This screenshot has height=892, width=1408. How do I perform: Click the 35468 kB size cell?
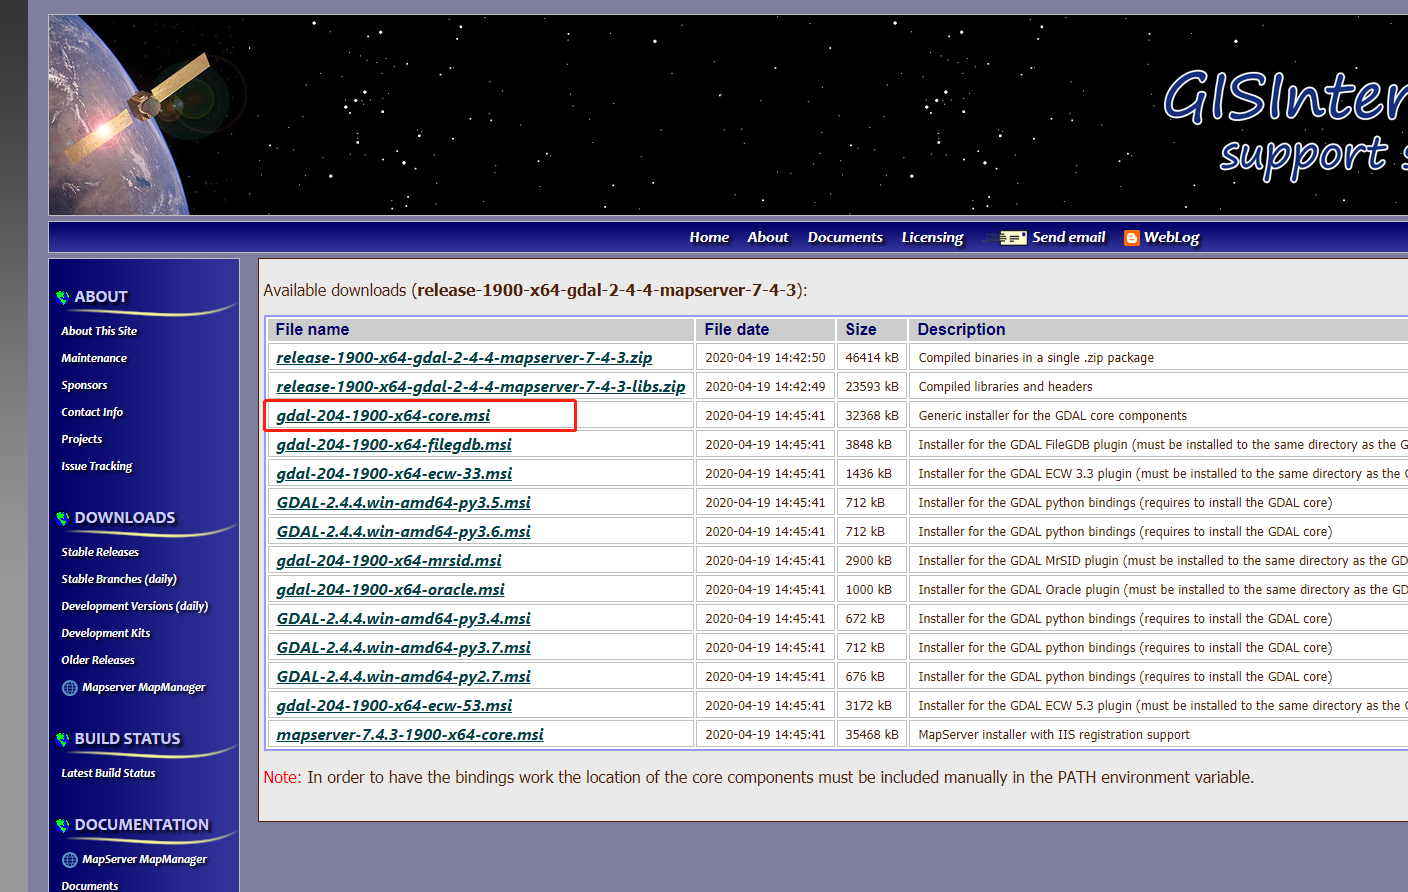tap(872, 734)
